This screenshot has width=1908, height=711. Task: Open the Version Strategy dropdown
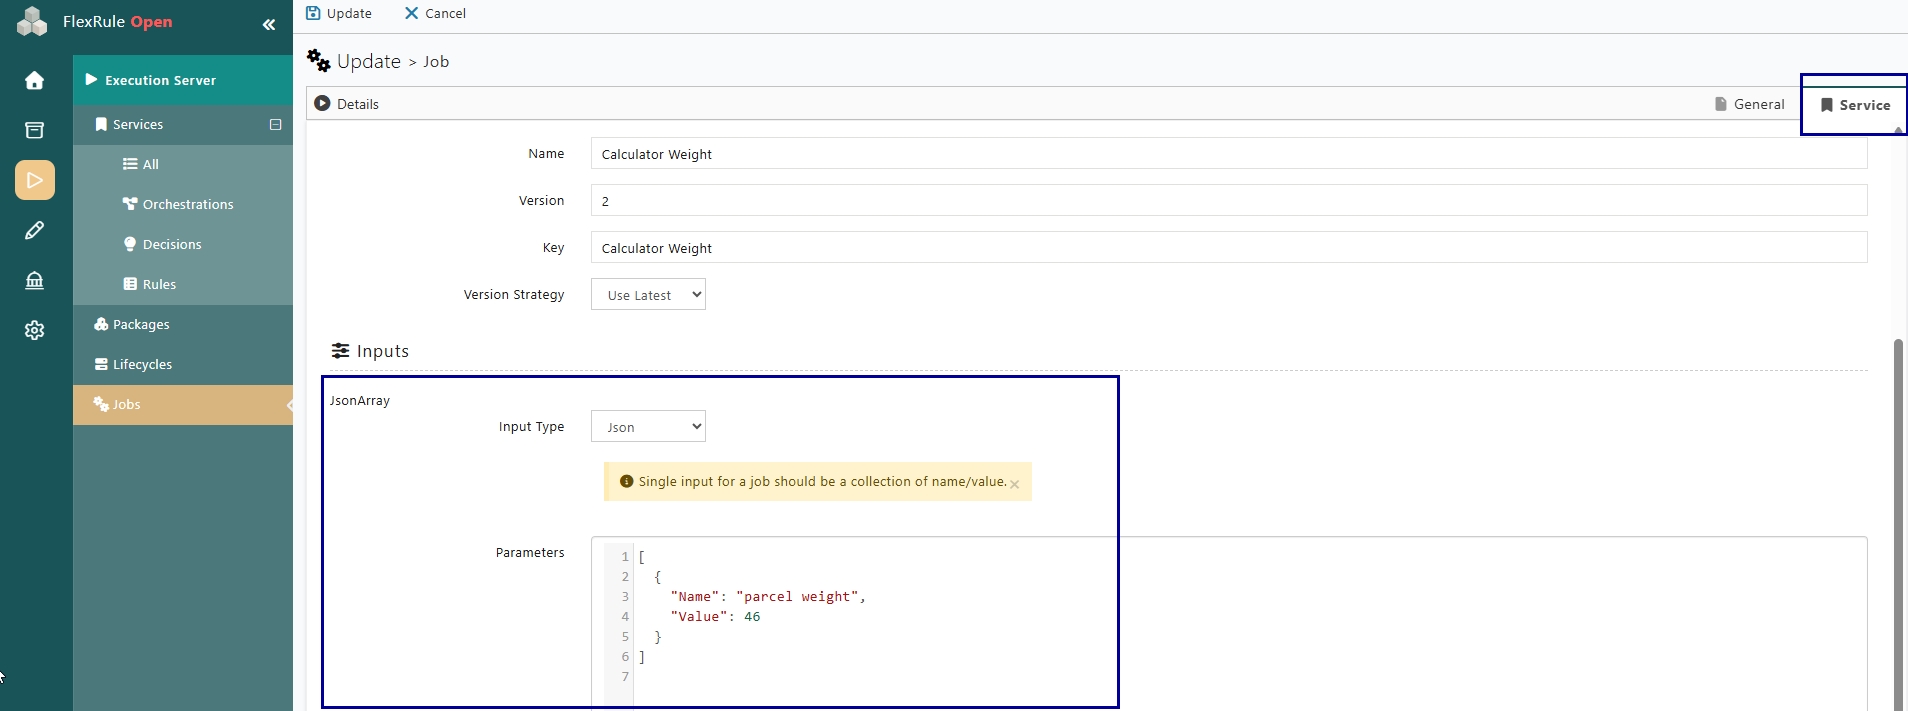tap(648, 295)
